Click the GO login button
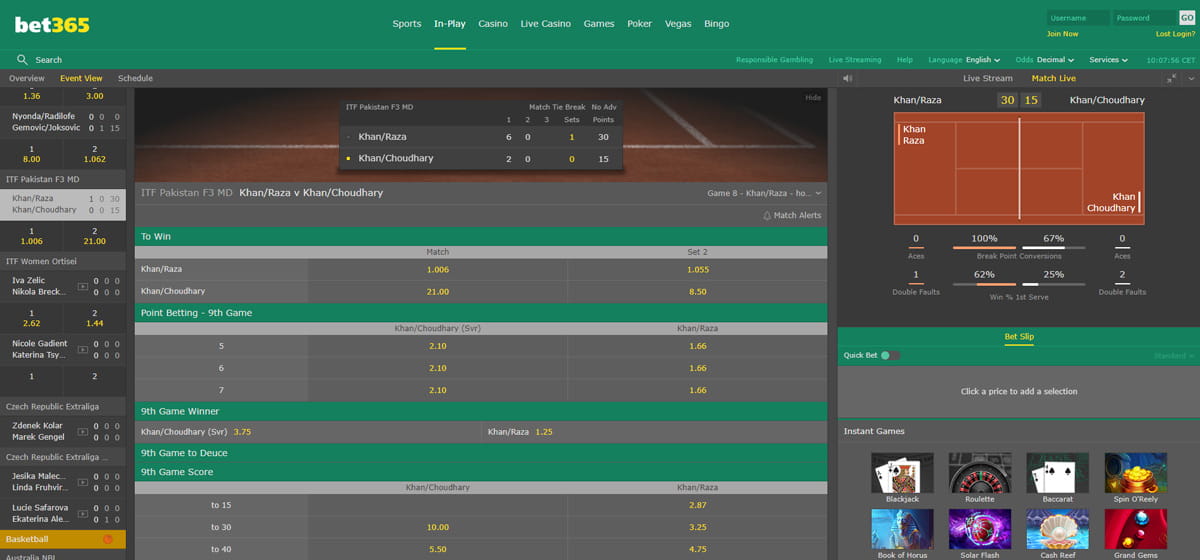 pyautogui.click(x=1187, y=18)
